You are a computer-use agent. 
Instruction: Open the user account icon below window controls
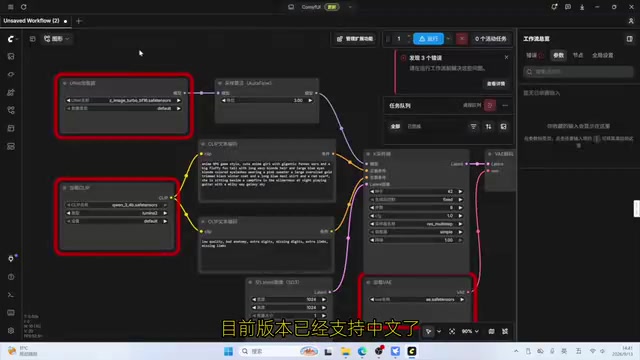point(631,21)
